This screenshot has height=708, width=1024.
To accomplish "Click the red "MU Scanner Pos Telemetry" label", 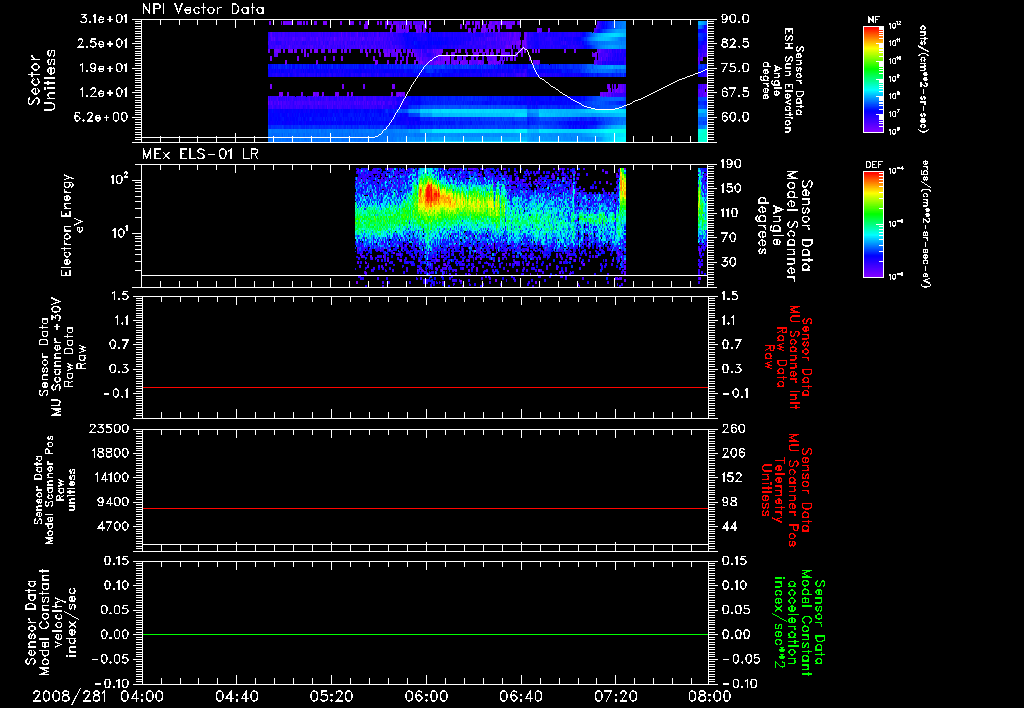I will point(787,489).
